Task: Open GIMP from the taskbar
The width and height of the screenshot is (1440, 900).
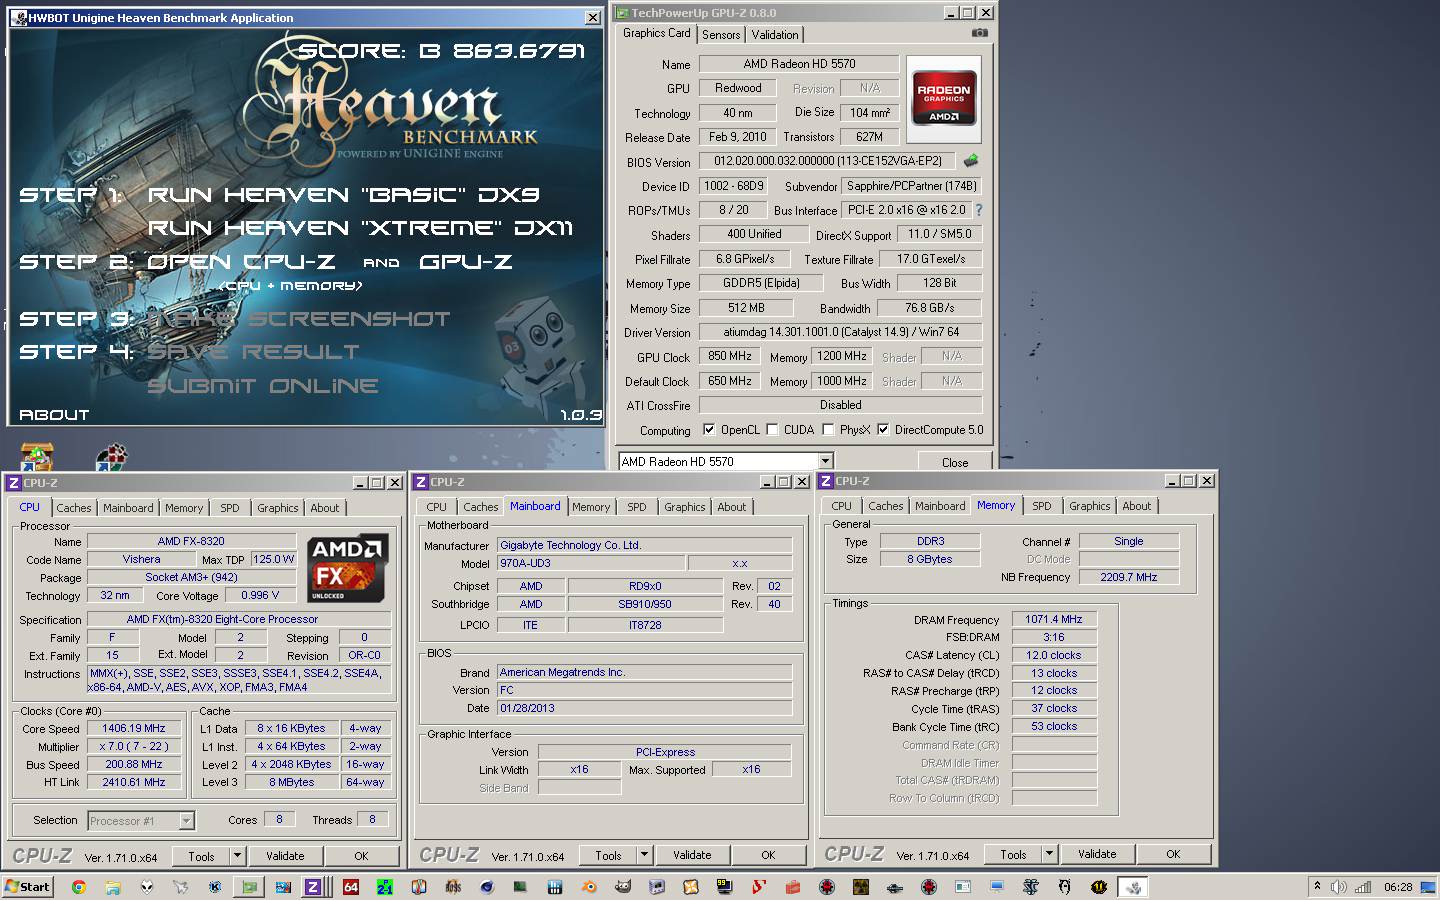Action: point(623,886)
